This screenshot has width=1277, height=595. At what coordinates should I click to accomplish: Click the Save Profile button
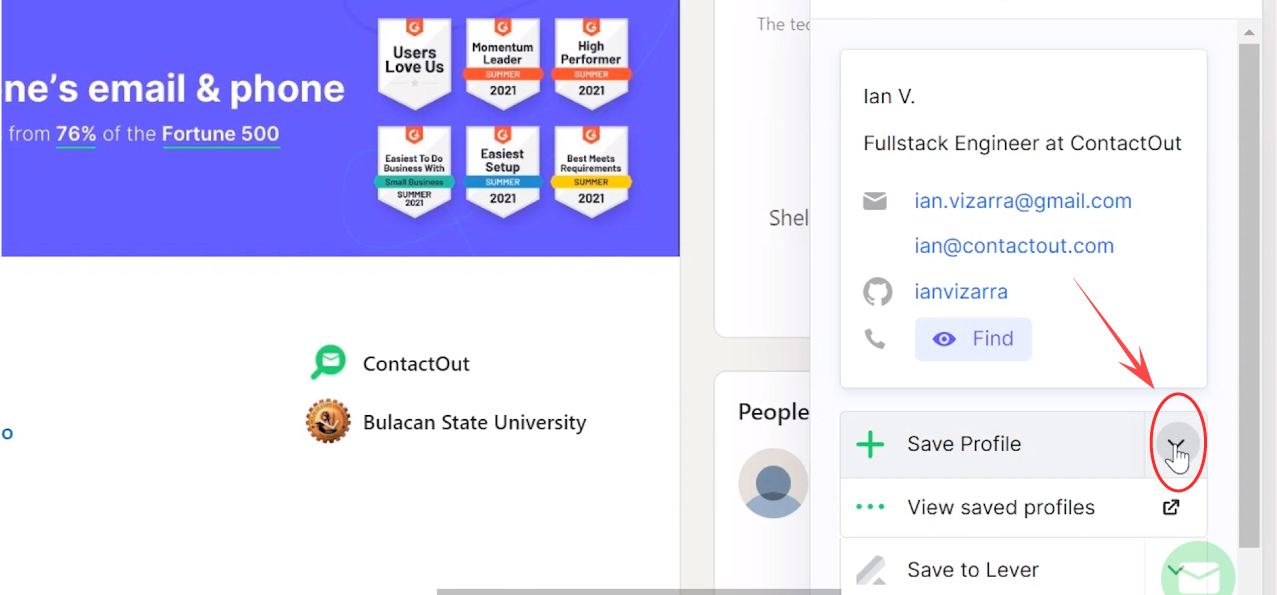click(992, 444)
